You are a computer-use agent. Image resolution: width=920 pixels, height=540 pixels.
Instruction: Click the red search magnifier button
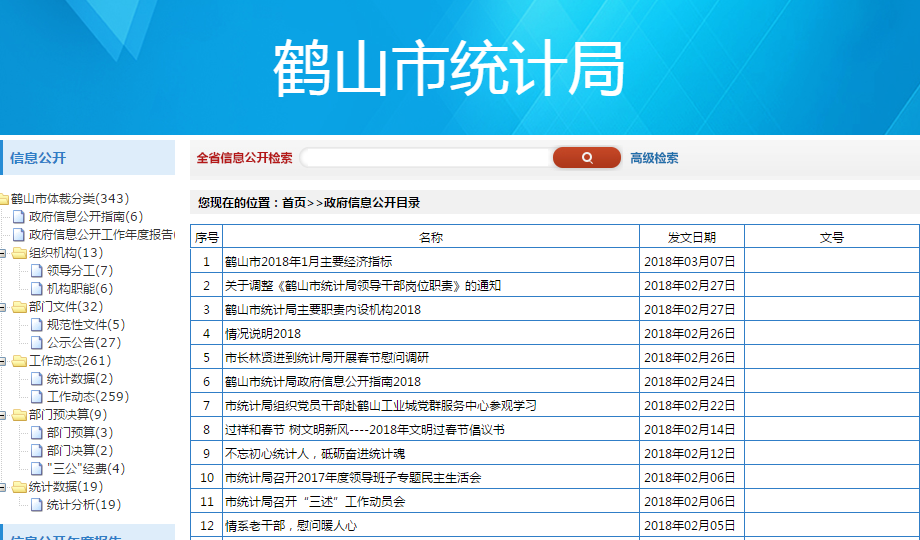pos(587,158)
